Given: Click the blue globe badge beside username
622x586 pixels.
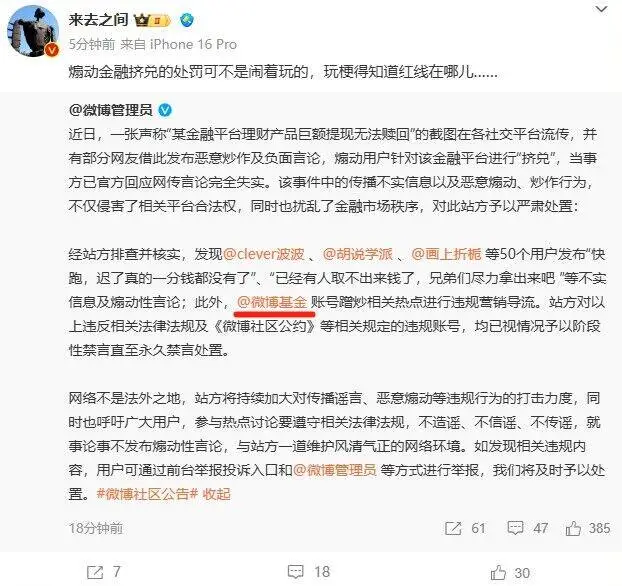Looking at the screenshot, I should click(187, 20).
